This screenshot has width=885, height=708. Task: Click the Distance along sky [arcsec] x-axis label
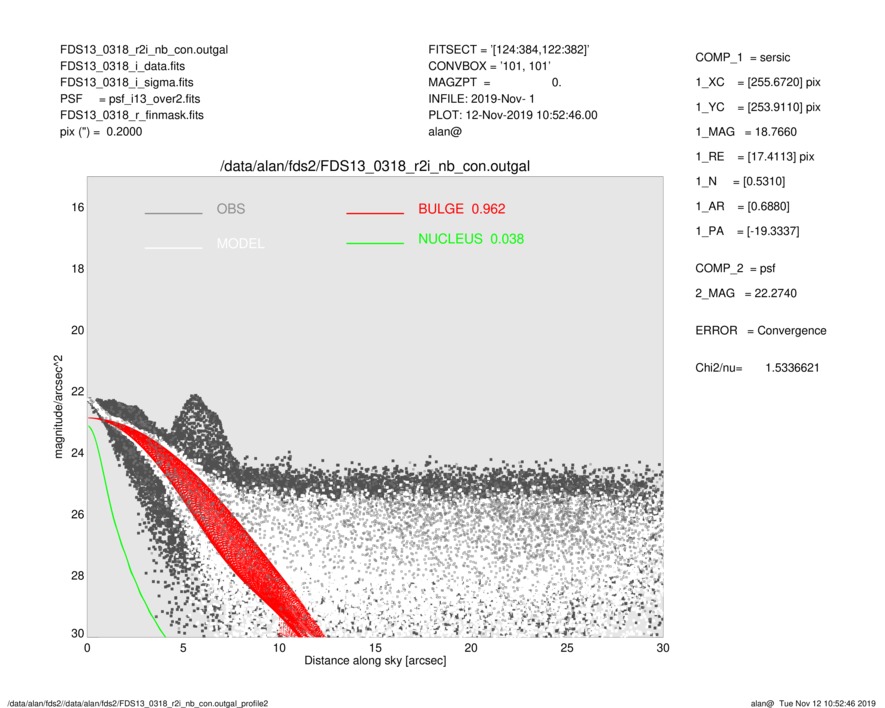tap(375, 661)
